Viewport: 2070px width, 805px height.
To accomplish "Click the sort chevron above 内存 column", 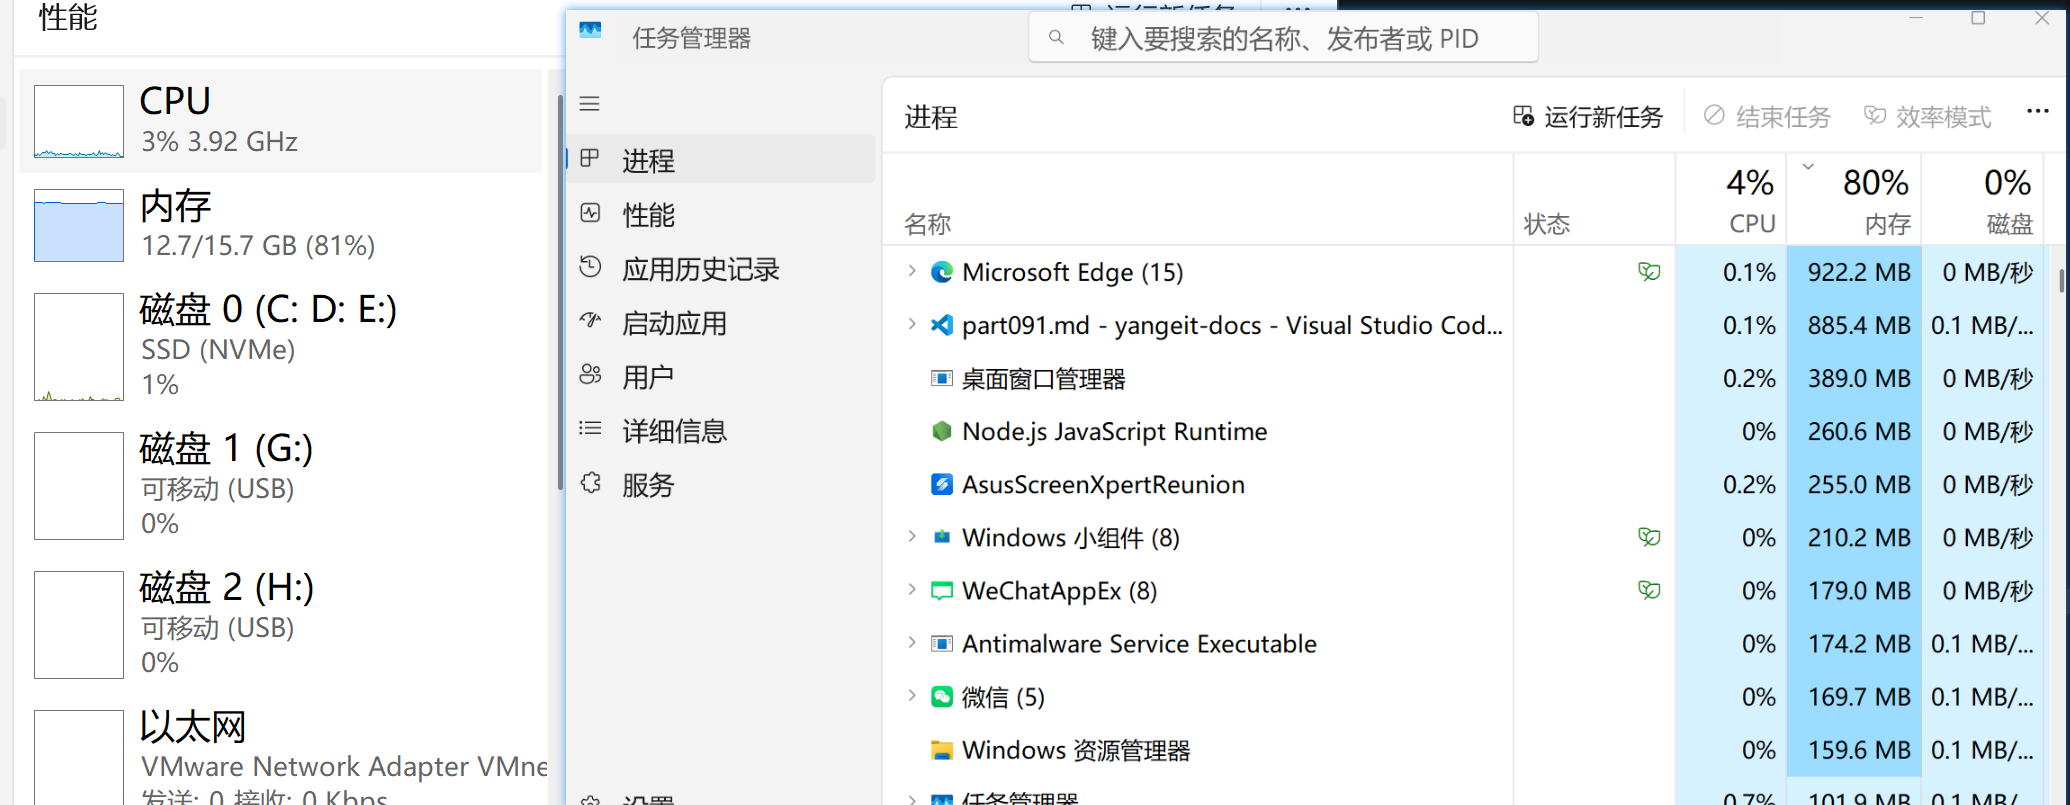I will coord(1808,167).
